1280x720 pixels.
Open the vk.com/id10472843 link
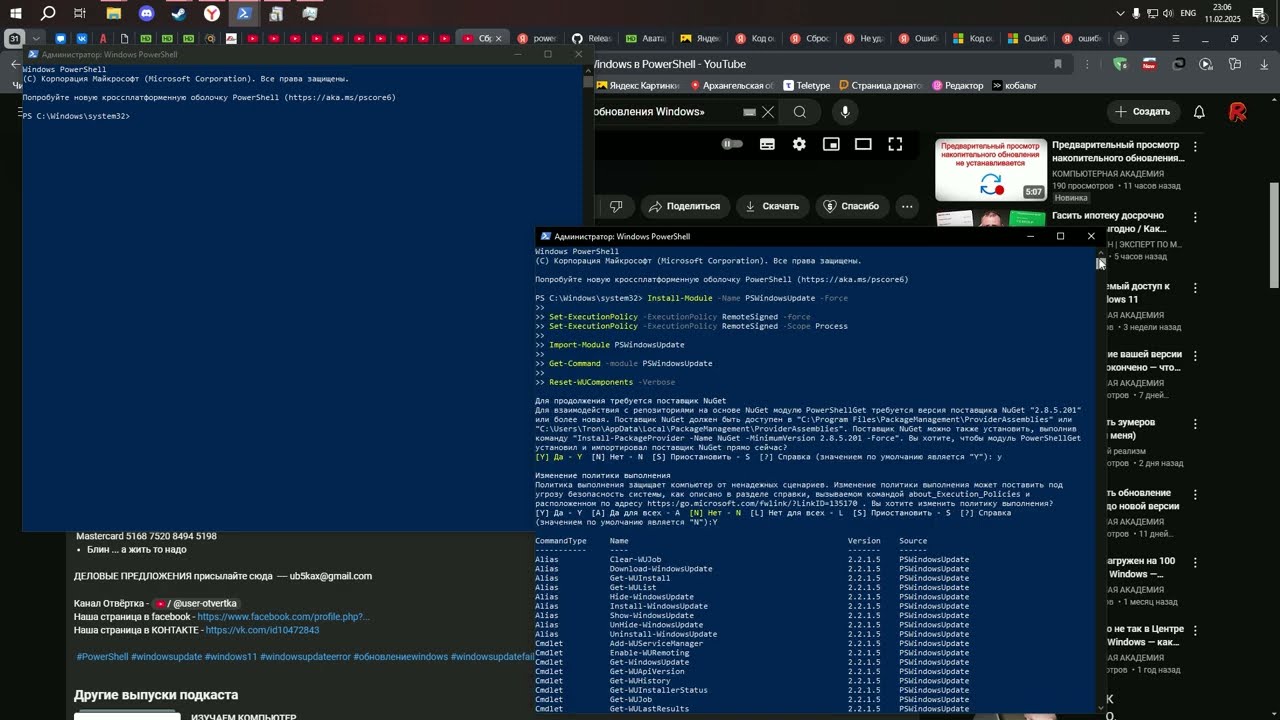262,631
